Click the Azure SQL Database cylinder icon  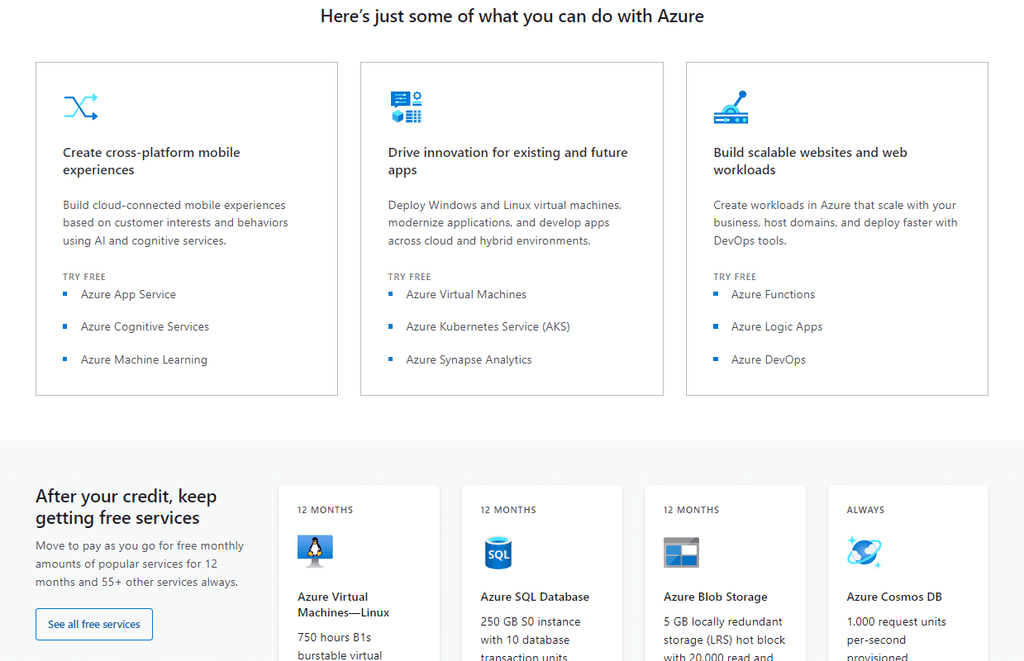498,552
